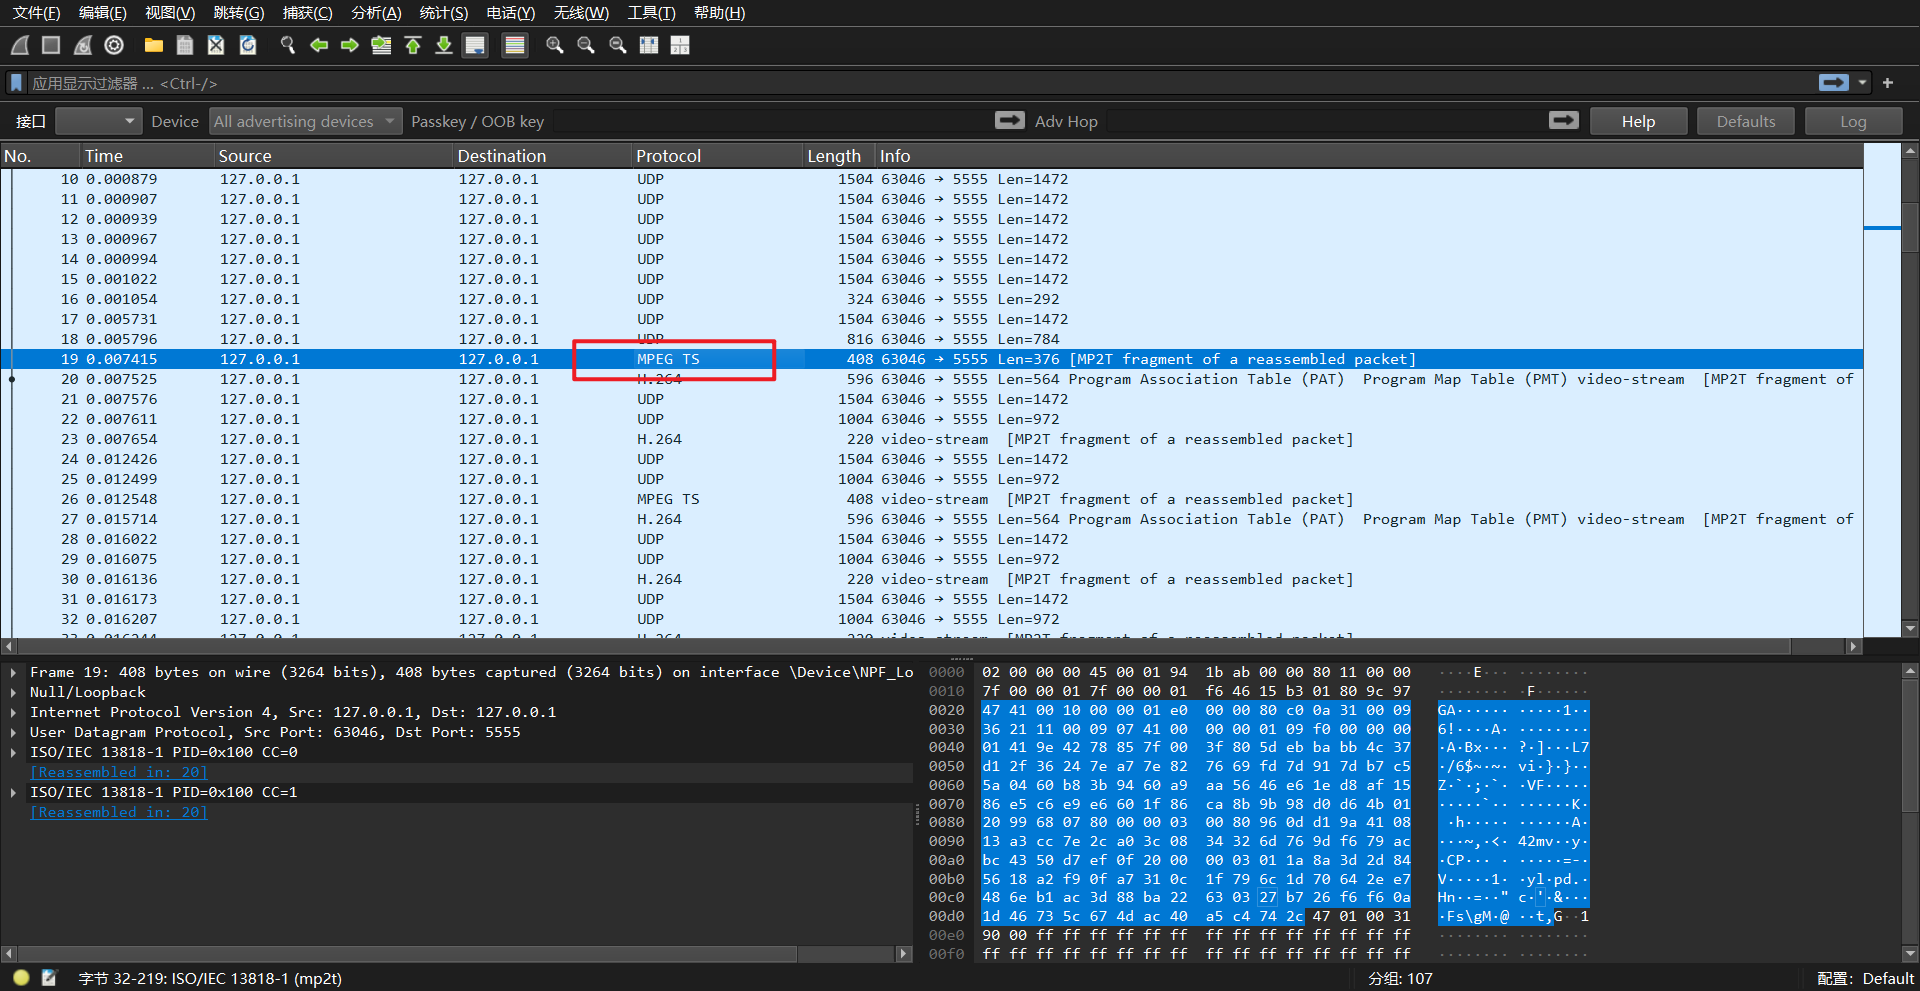Open capture options gear icon
The width and height of the screenshot is (1920, 991).
(x=114, y=45)
